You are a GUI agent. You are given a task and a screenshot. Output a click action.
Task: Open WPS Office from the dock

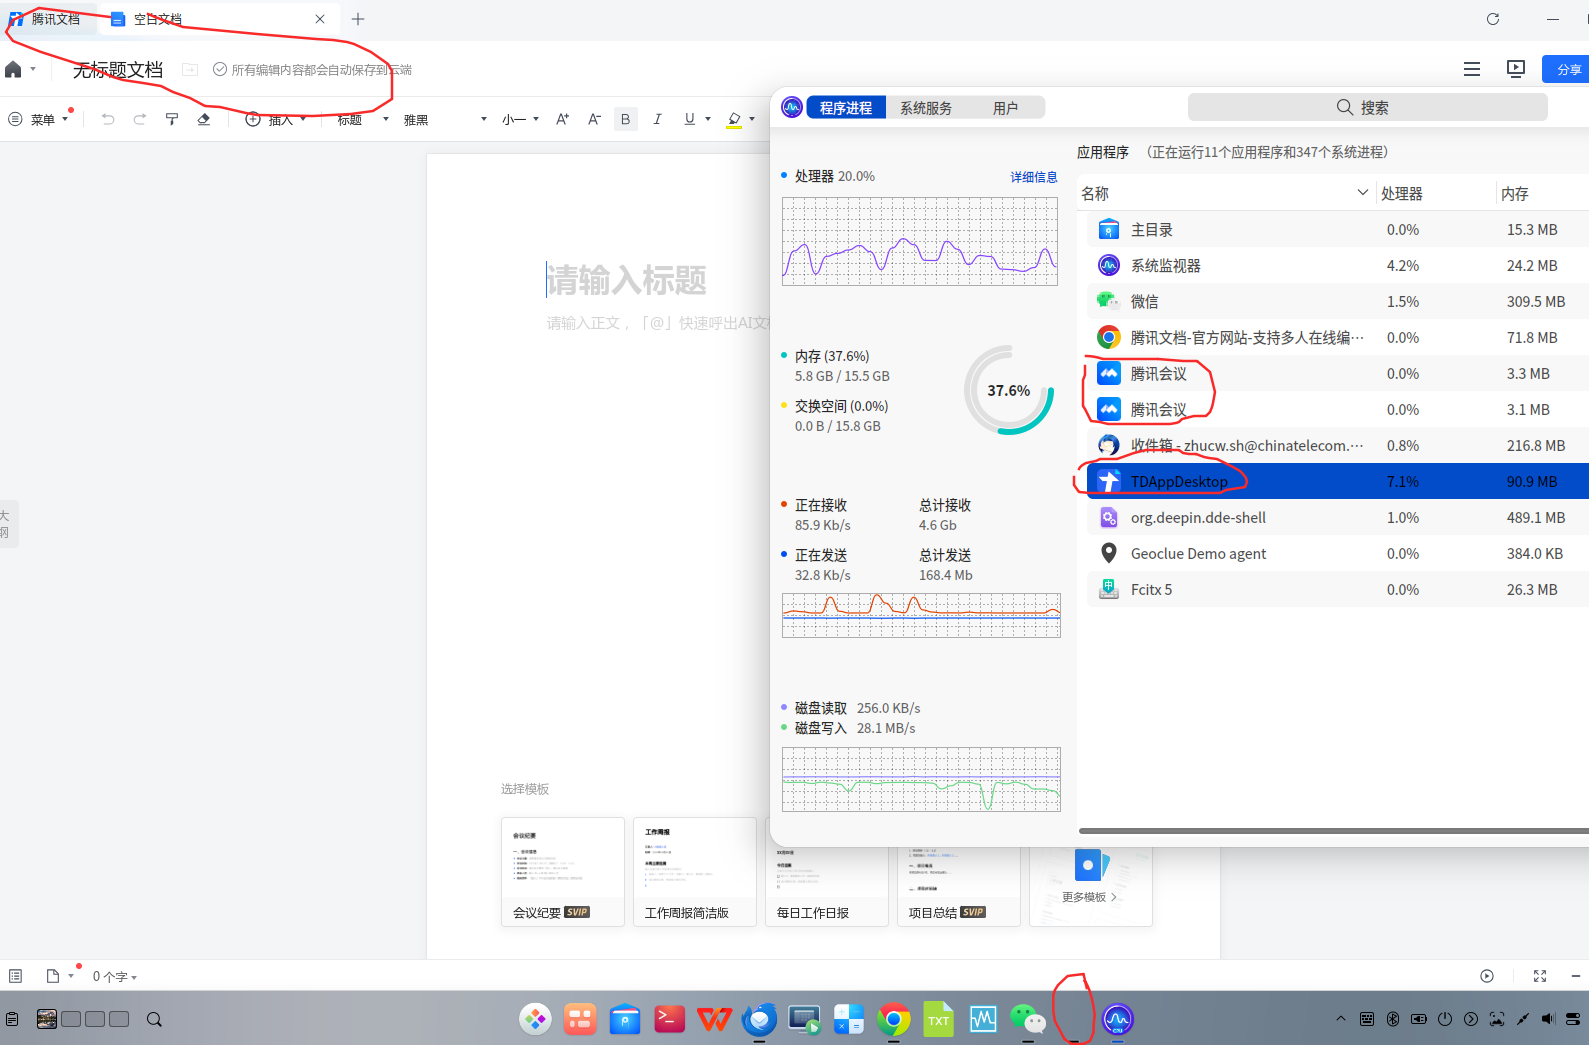tap(714, 1019)
